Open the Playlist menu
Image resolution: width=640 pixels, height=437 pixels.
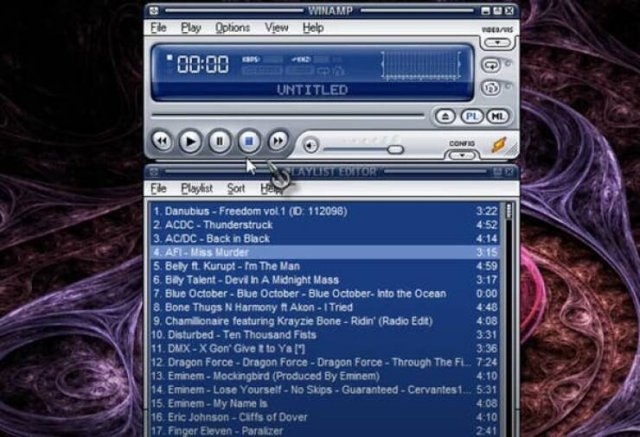tap(197, 189)
